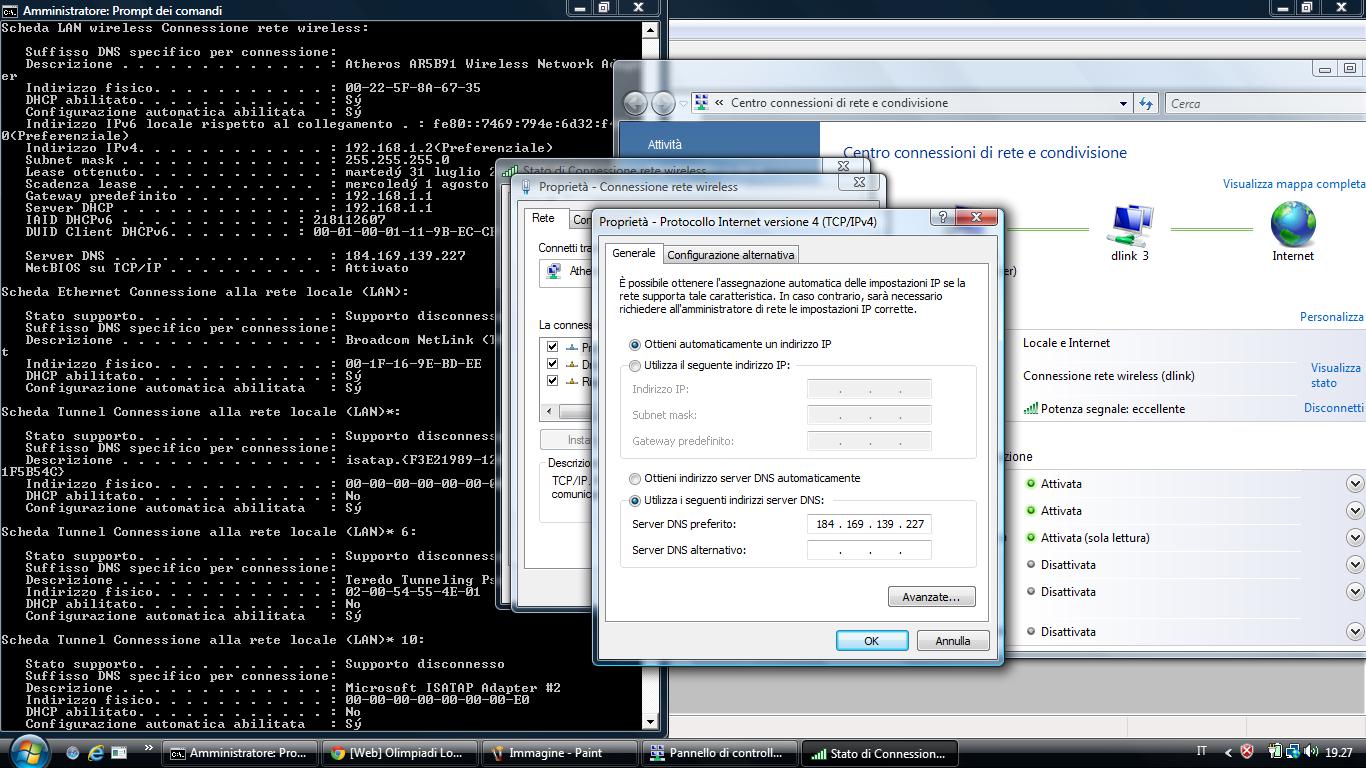Click Server DNS value 184.169.139.227 in command prompt

(x=405, y=256)
